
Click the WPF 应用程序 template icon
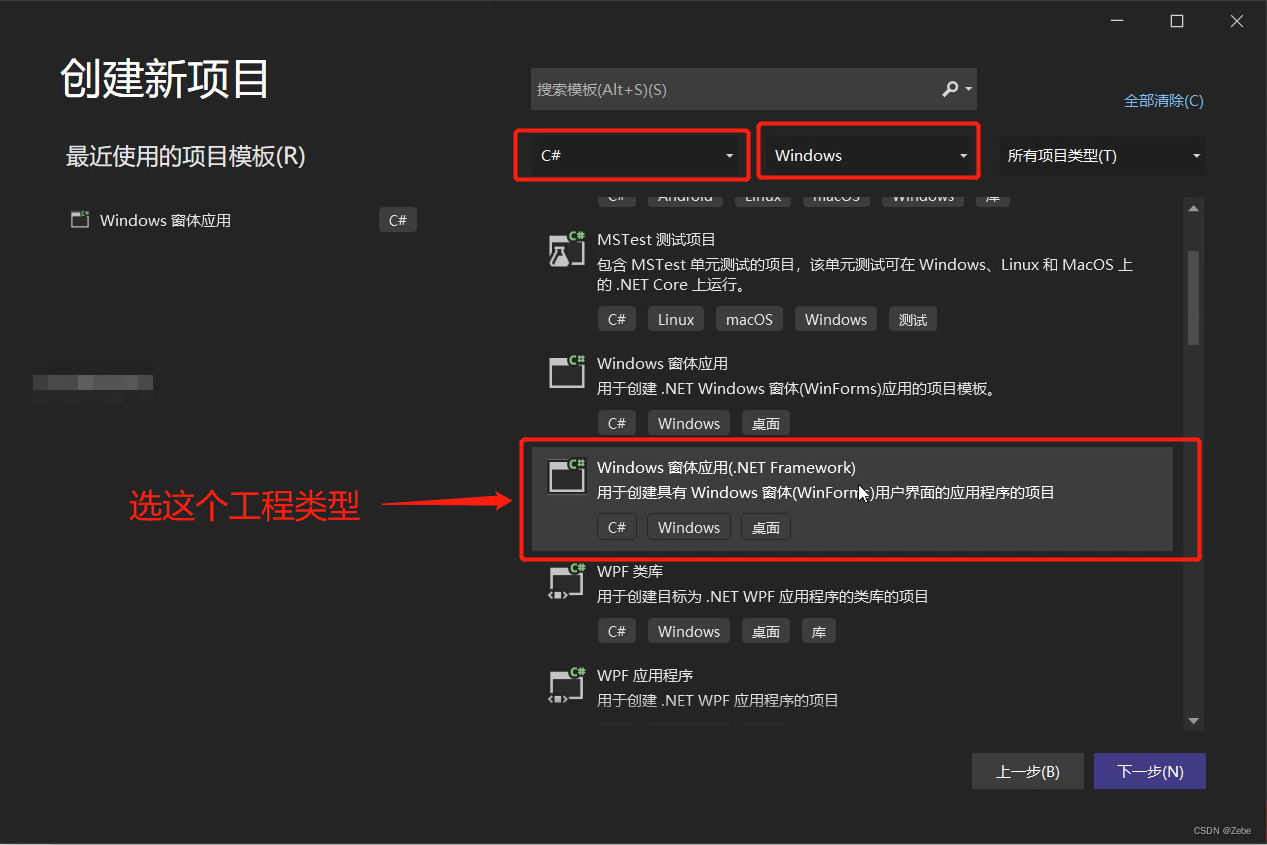567,684
